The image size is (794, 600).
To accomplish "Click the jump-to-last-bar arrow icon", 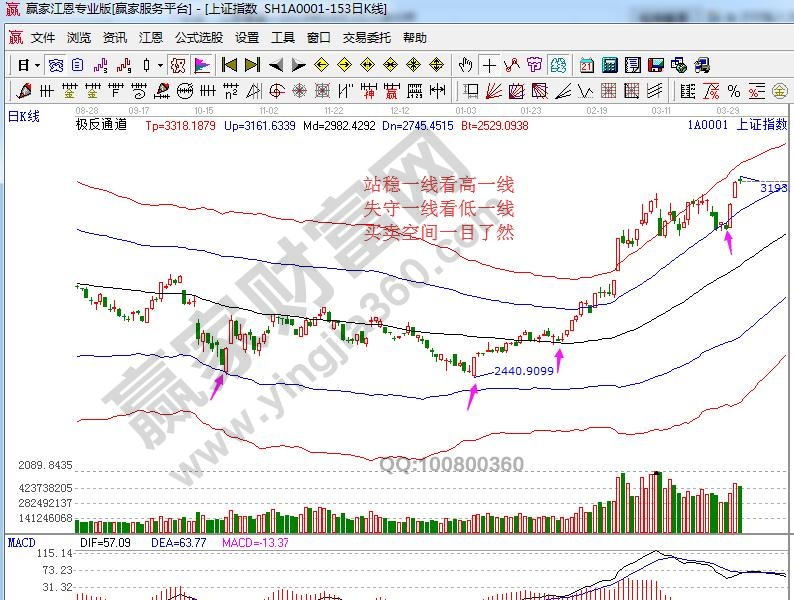I will [x=251, y=65].
